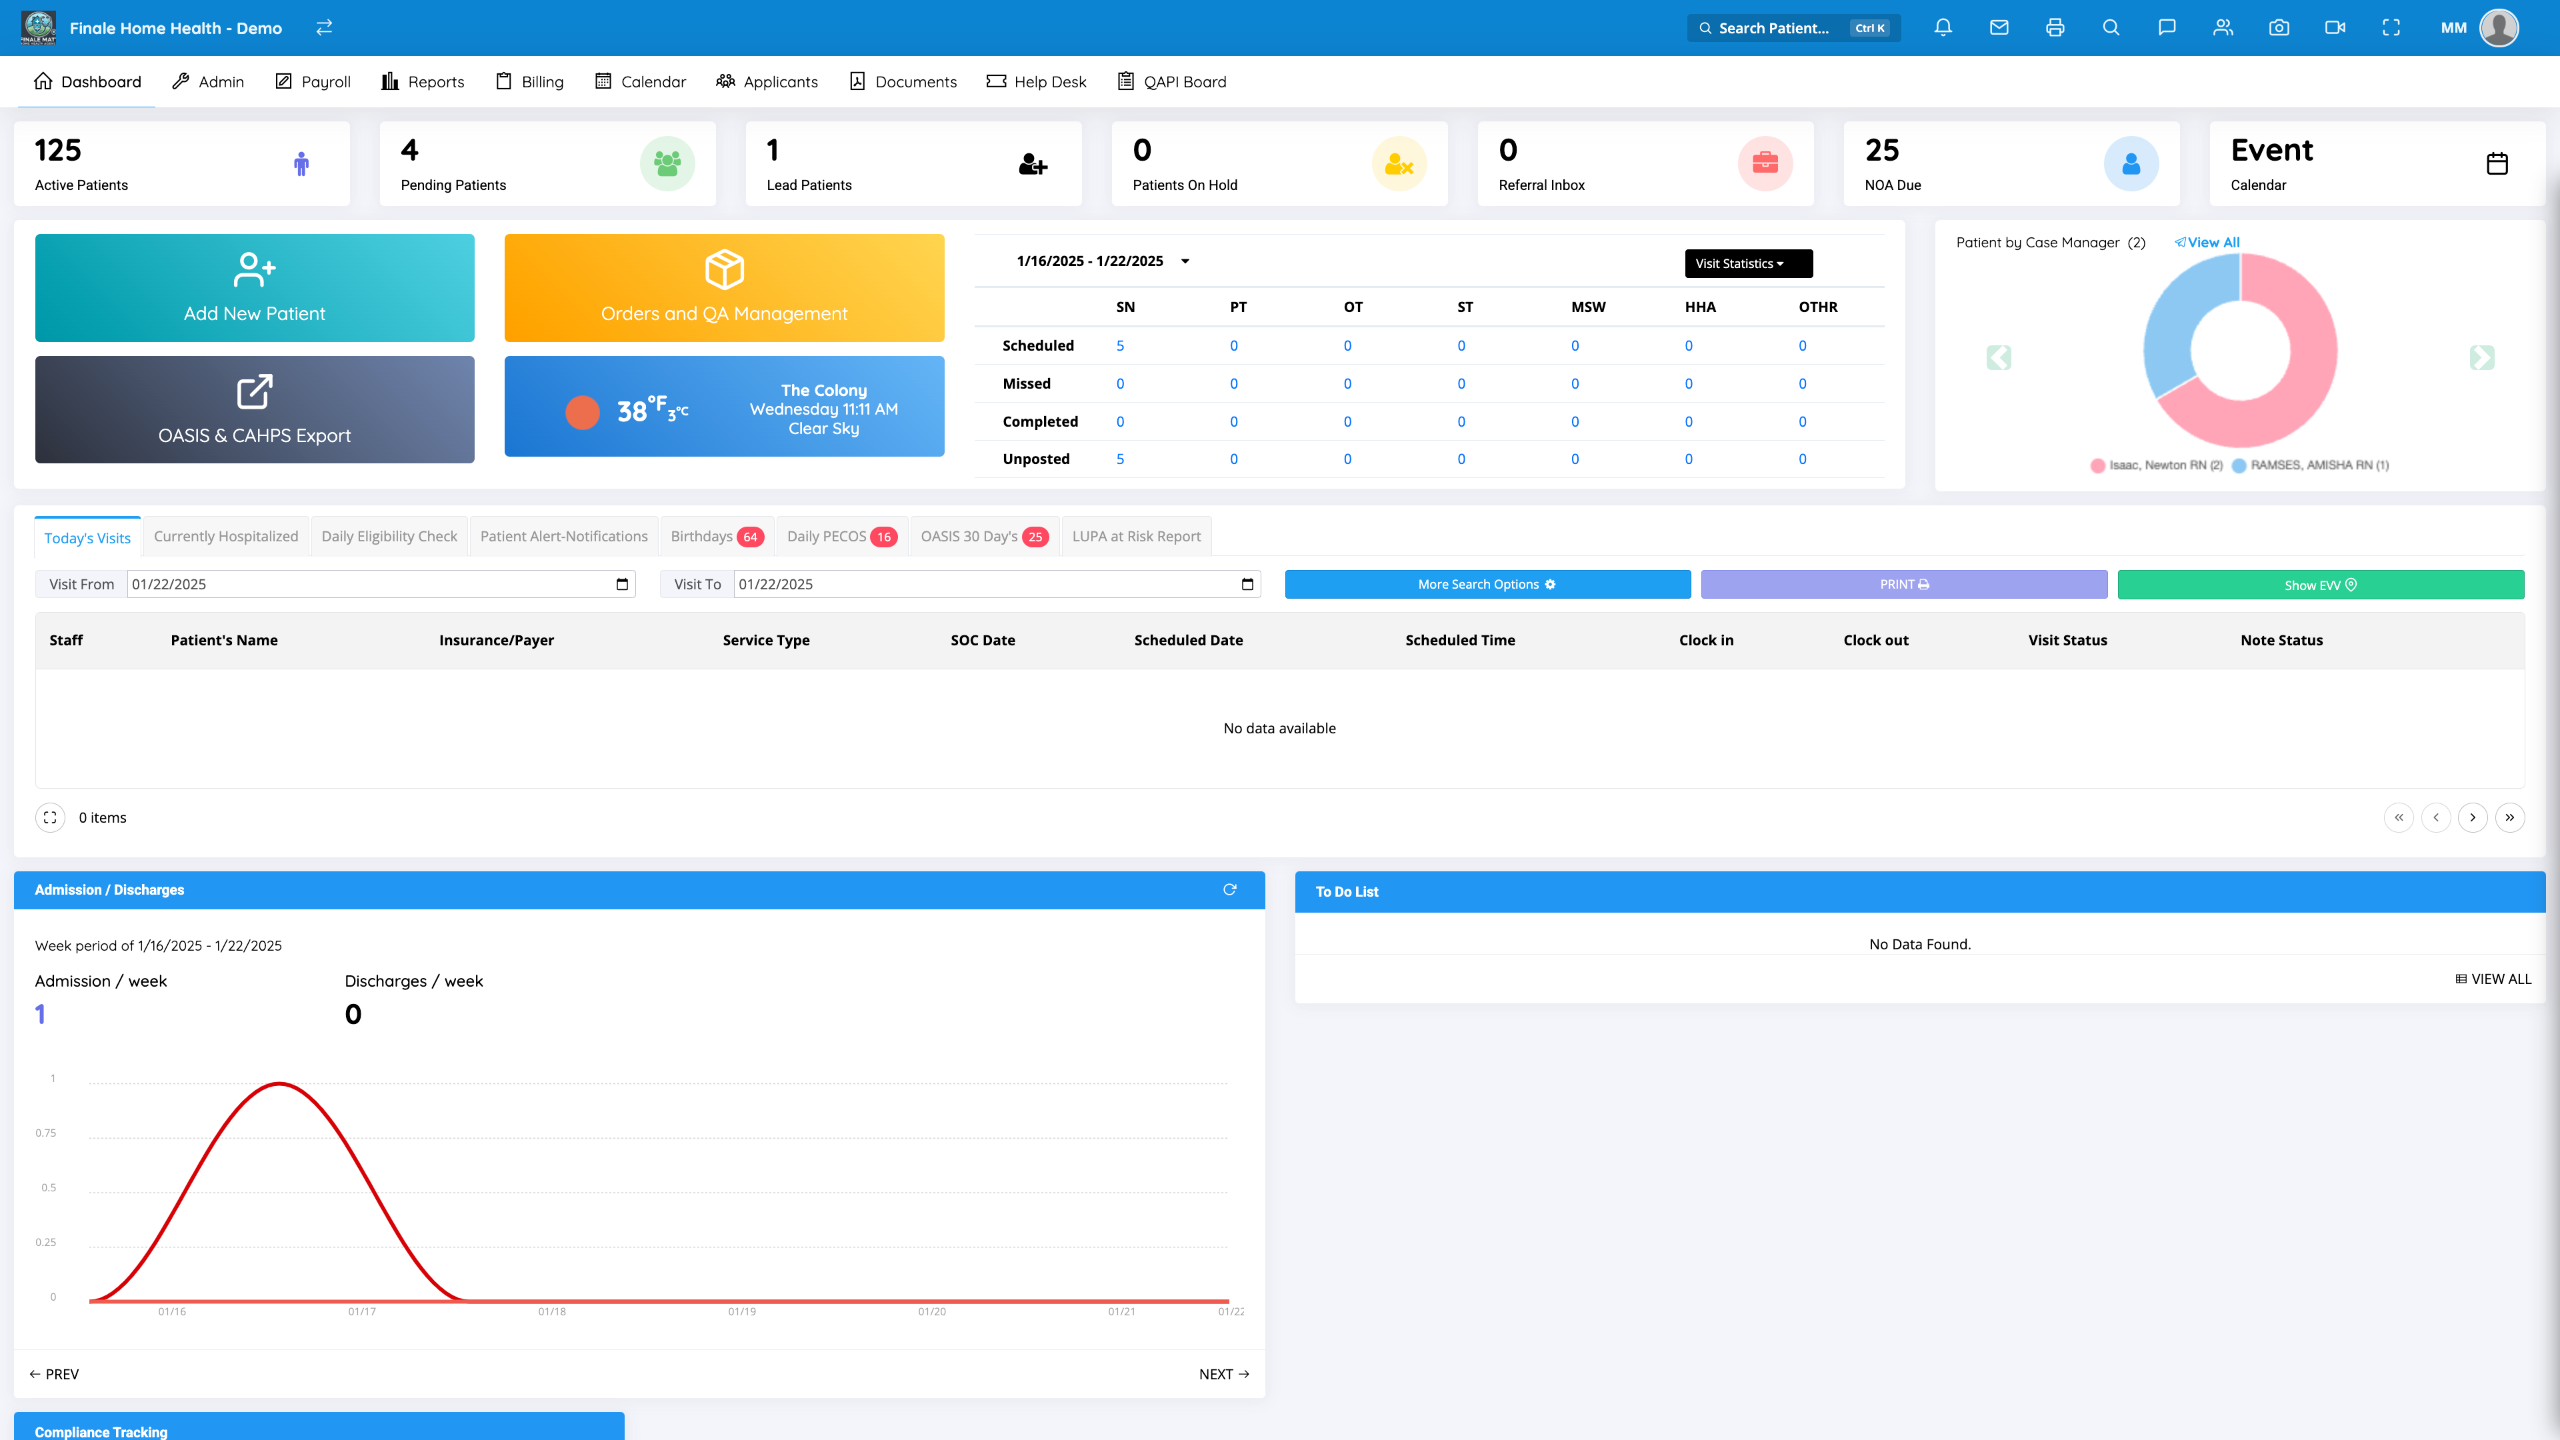
Task: Open the Visit From calendar picker
Action: (622, 584)
